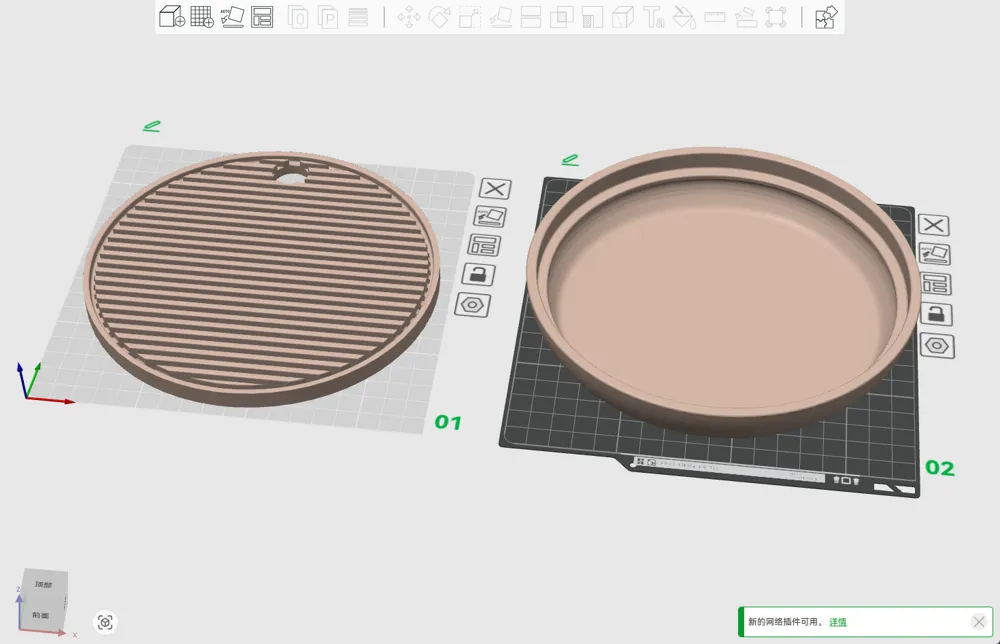The image size is (1000, 644).
Task: Arrange objects on plate 01
Action: [483, 245]
